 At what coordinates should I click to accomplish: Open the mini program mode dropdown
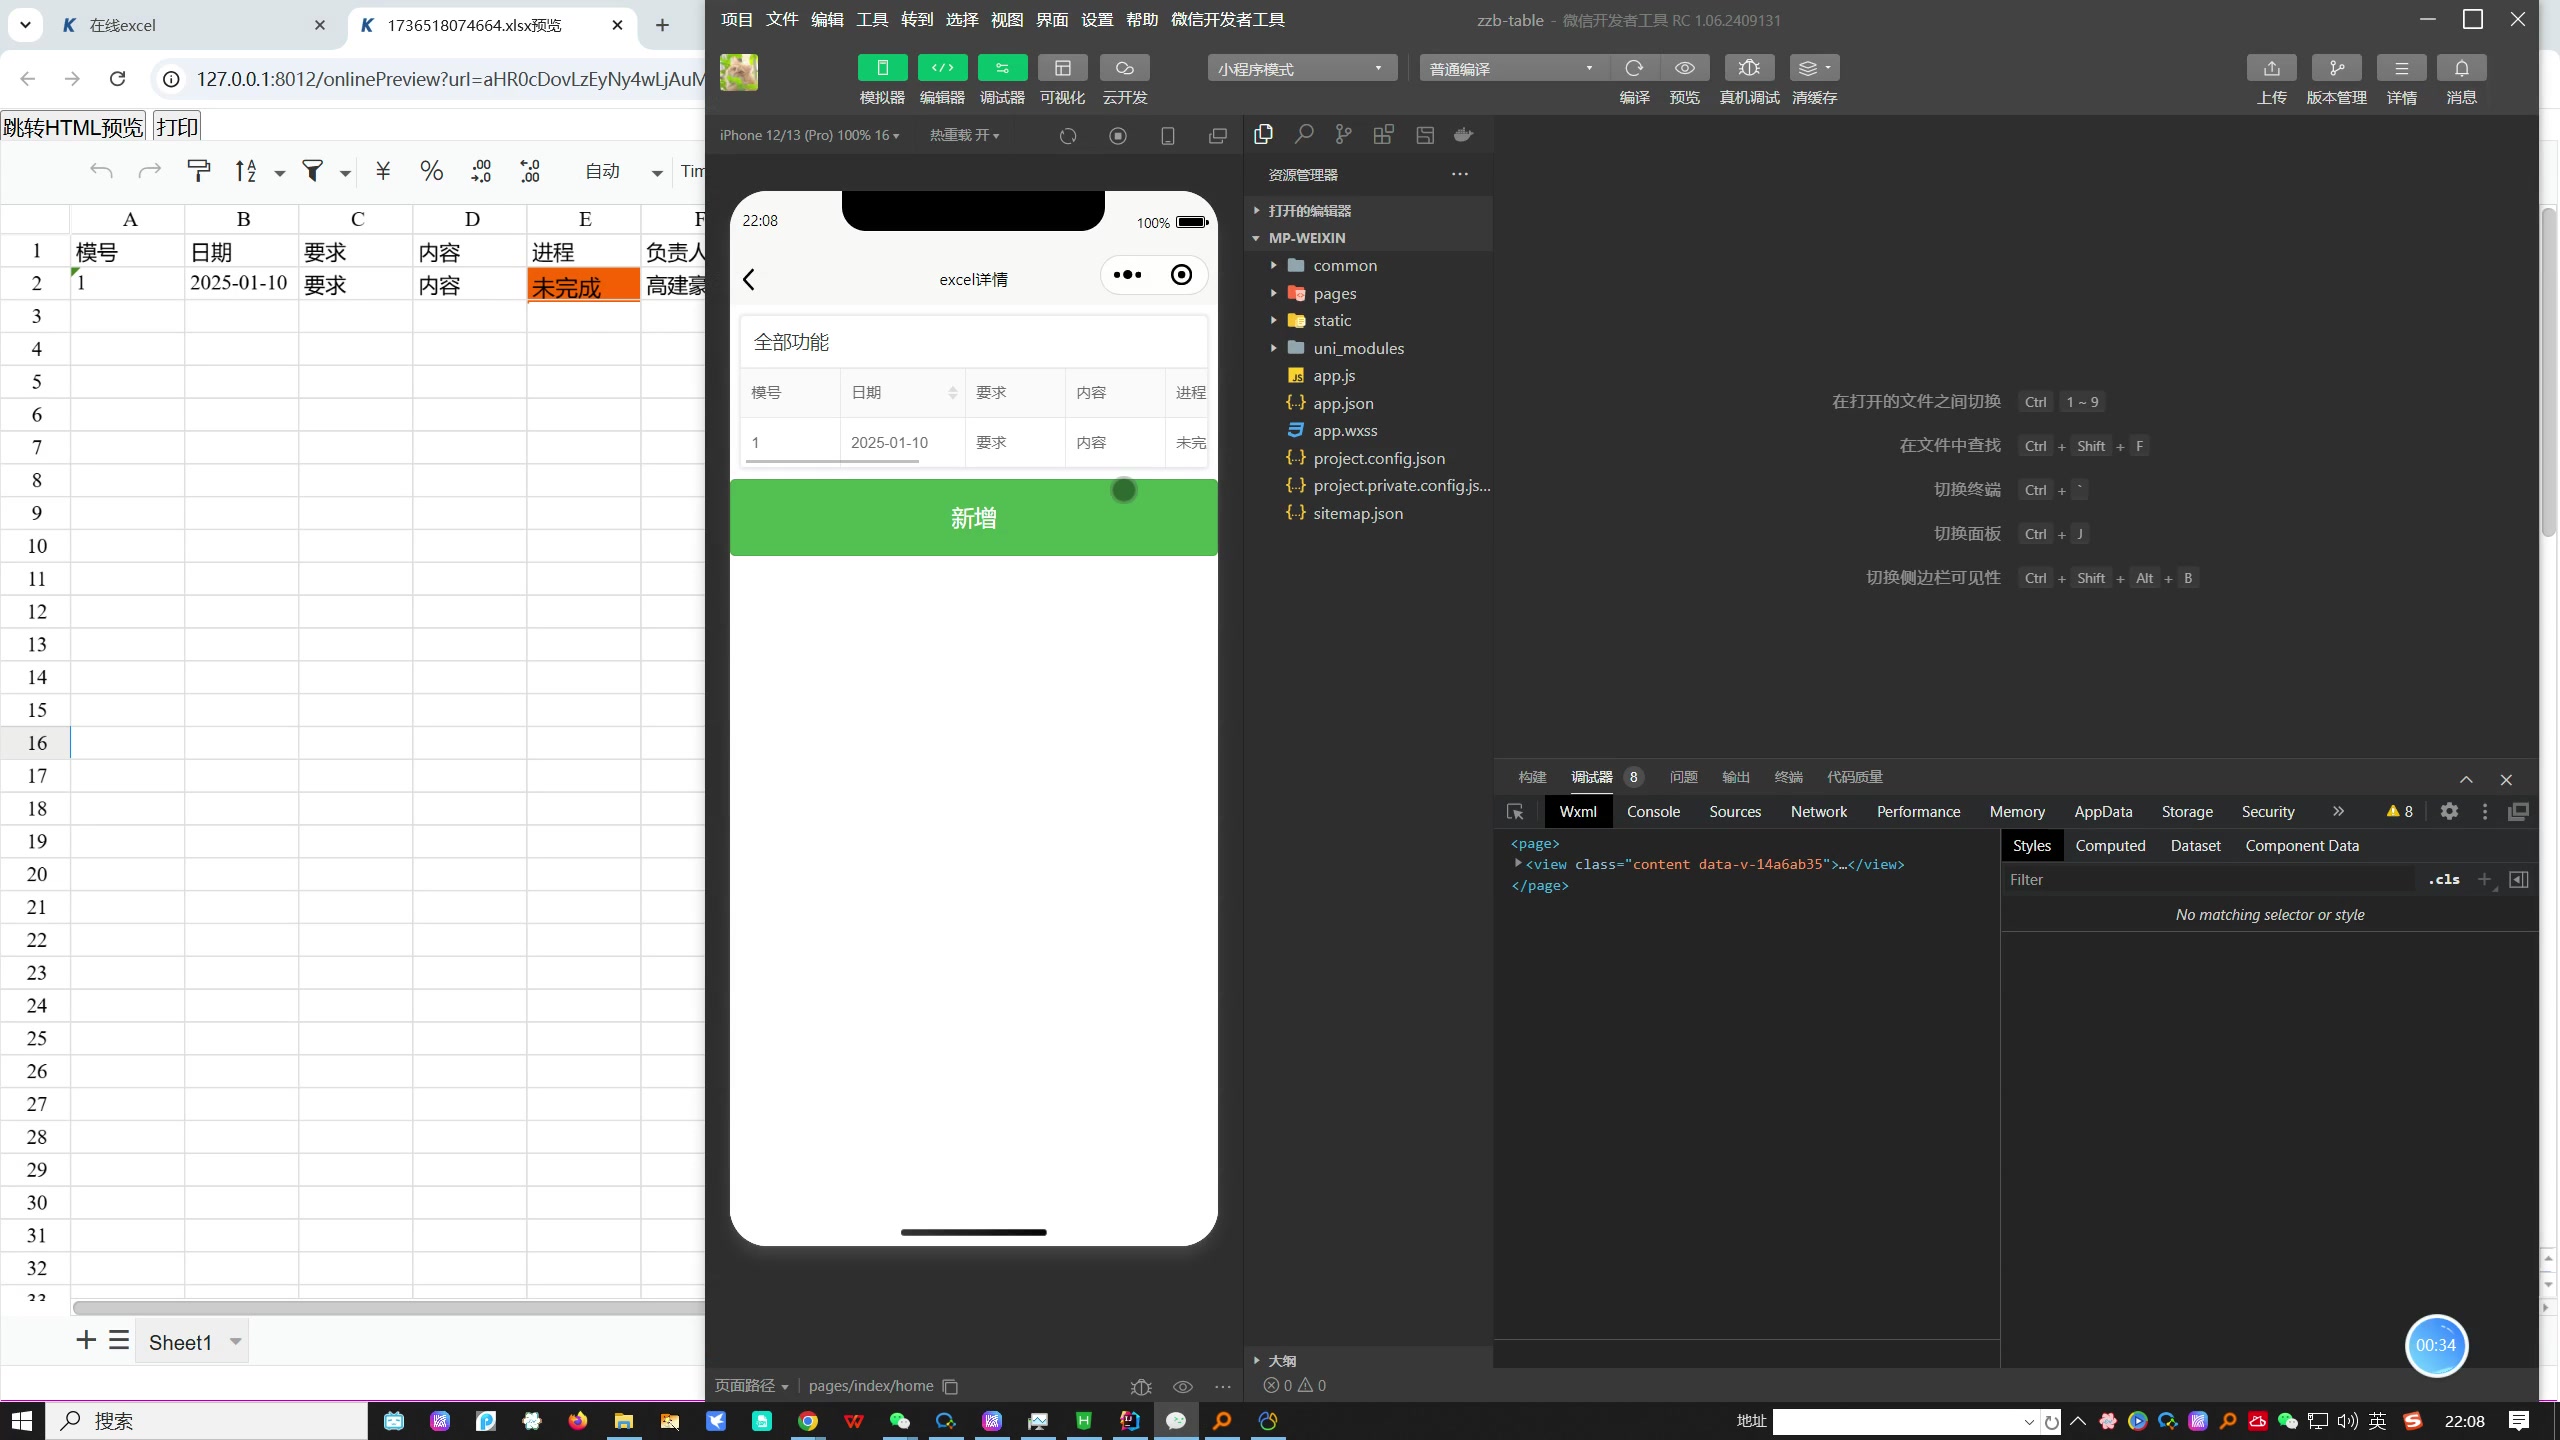point(1301,68)
